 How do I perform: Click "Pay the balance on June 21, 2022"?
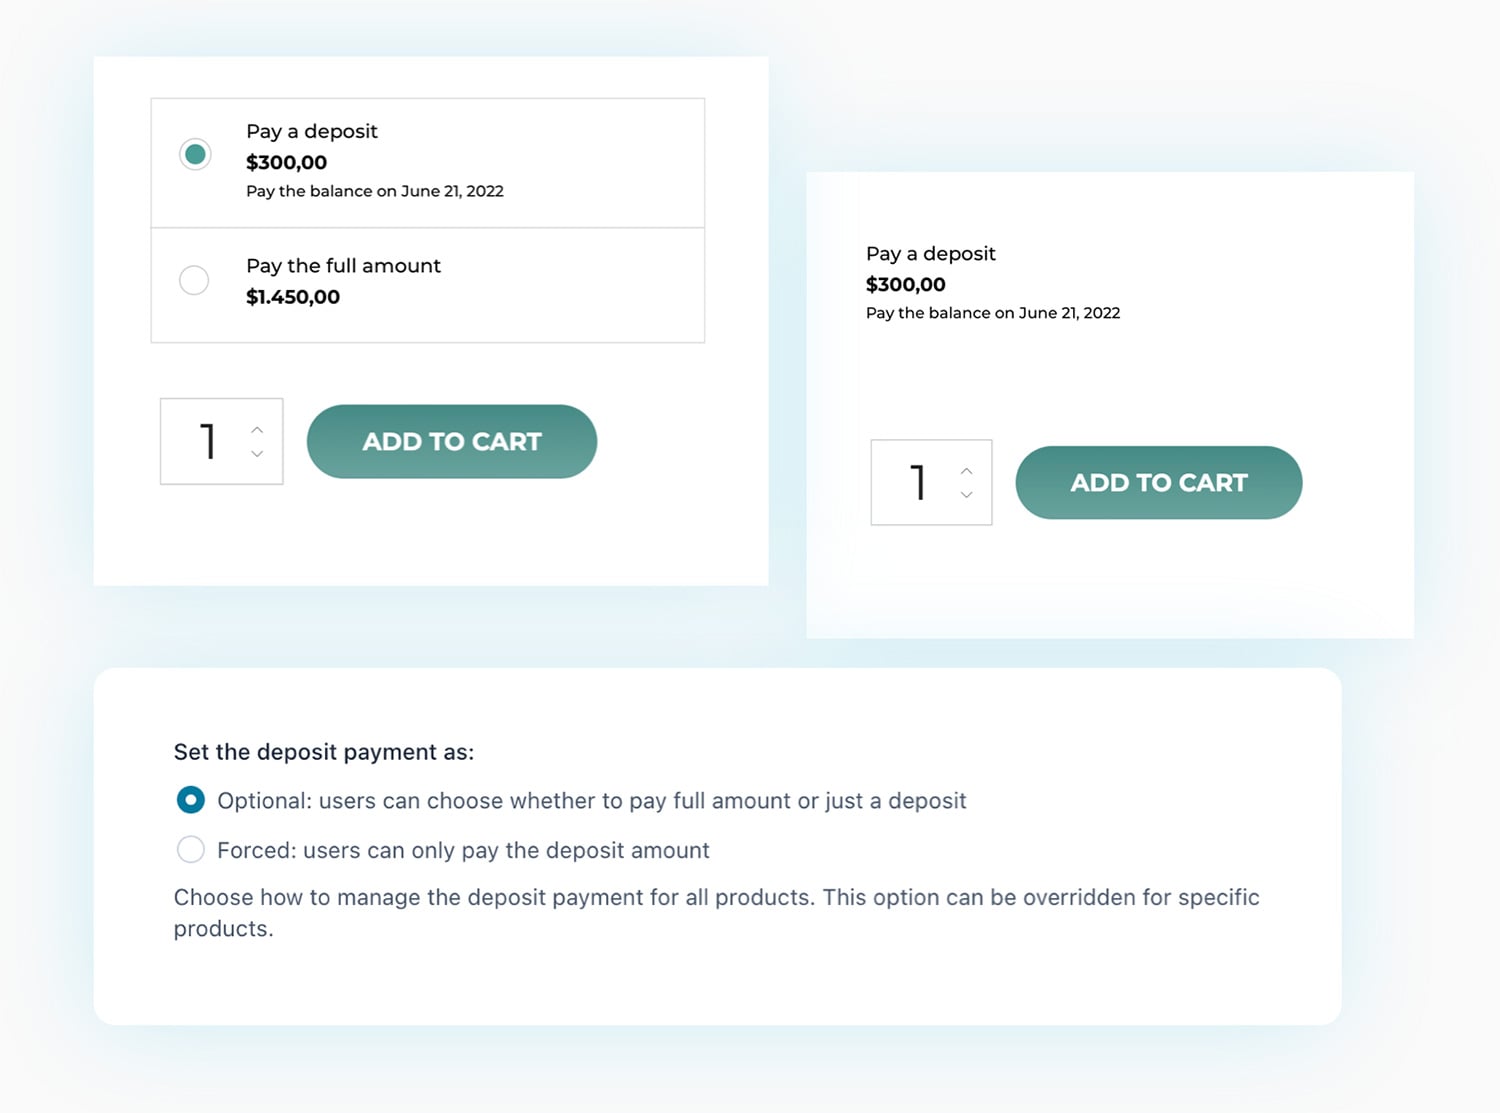(x=375, y=191)
